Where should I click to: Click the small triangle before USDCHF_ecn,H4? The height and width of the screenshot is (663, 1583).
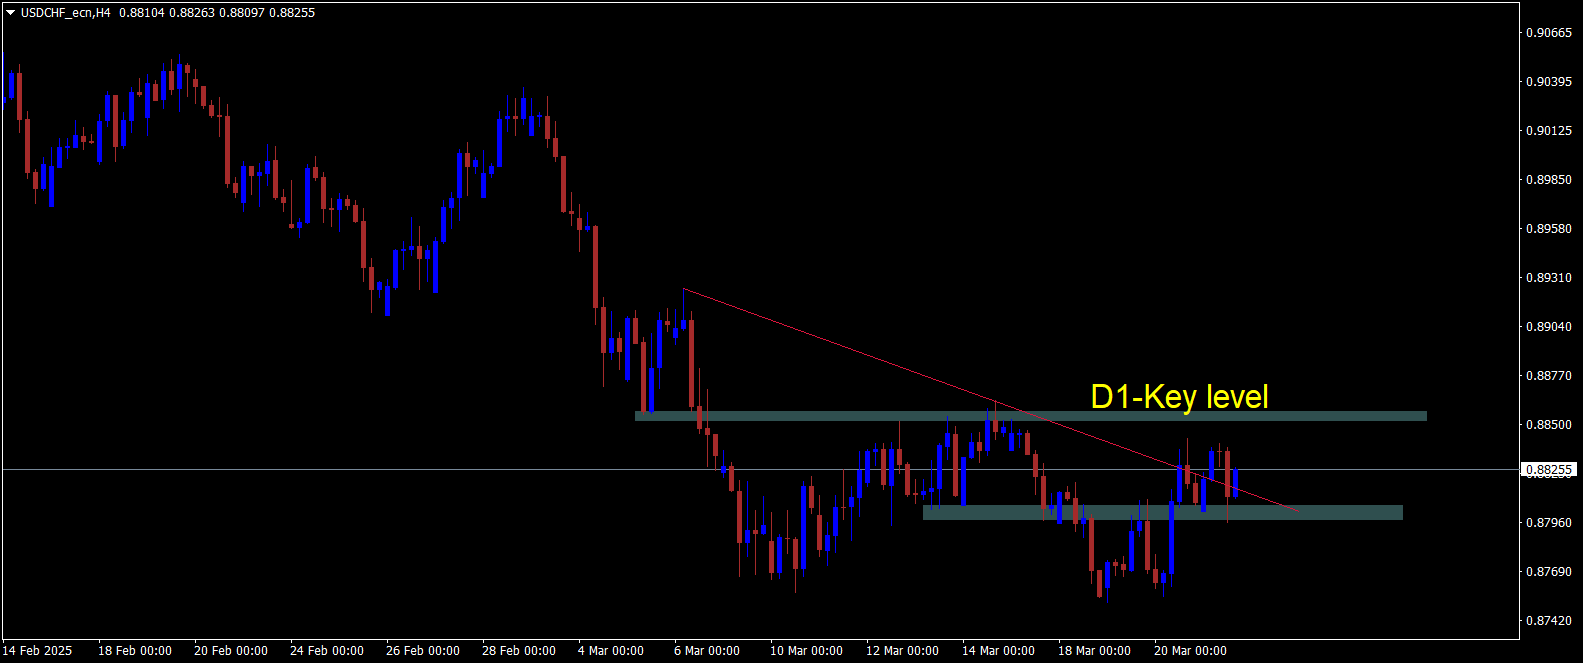(x=10, y=13)
